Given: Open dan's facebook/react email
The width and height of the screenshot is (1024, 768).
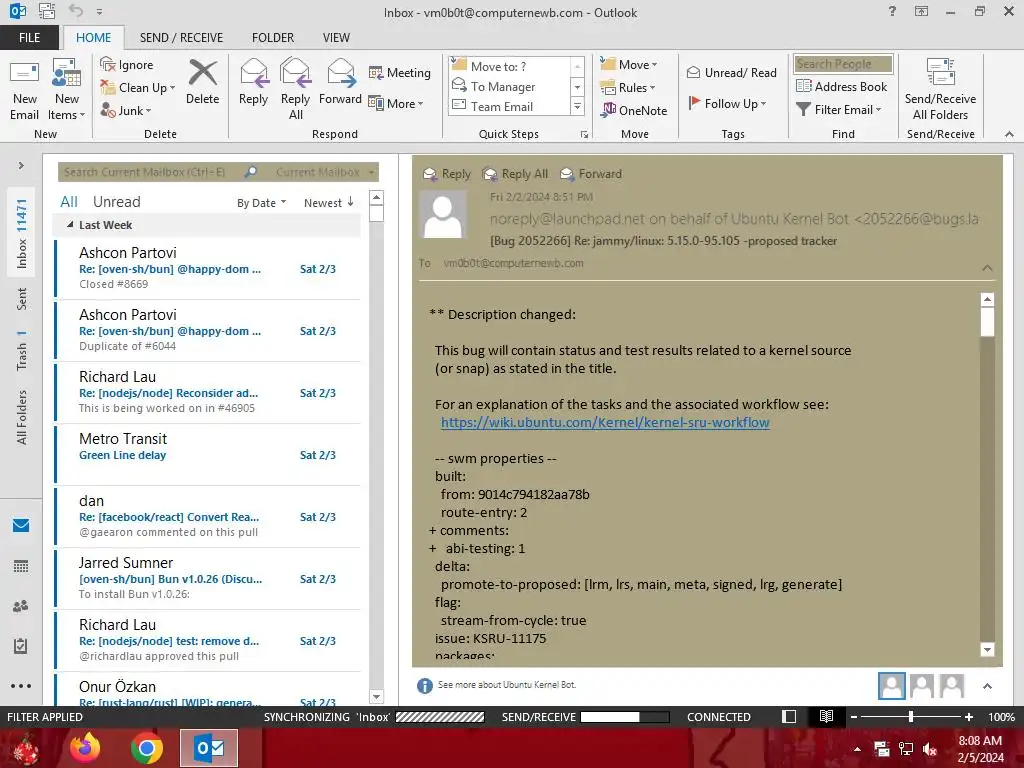Looking at the screenshot, I should click(208, 517).
